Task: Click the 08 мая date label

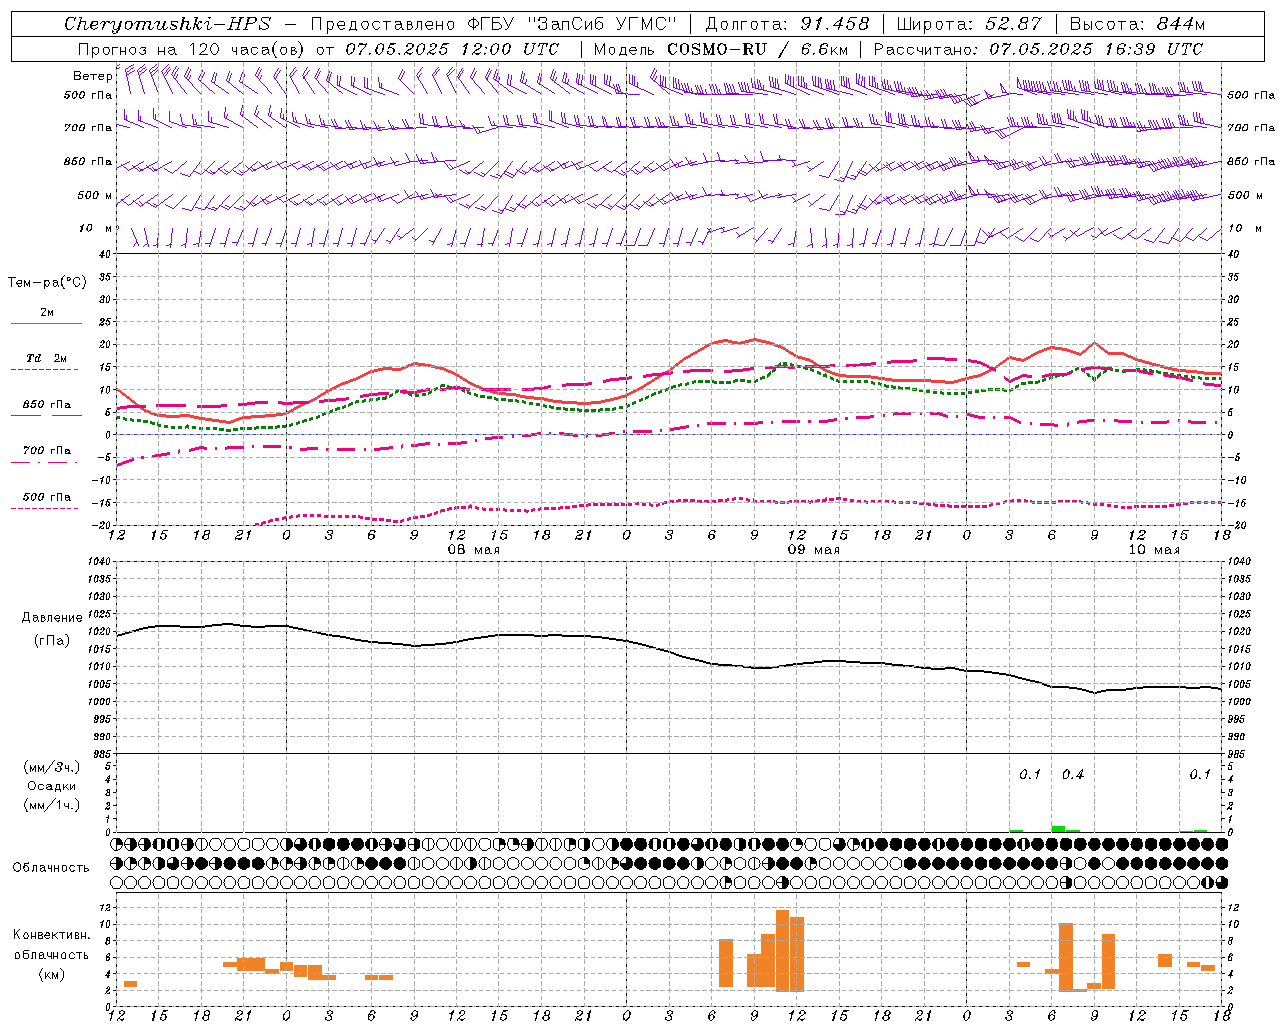Action: [x=473, y=550]
